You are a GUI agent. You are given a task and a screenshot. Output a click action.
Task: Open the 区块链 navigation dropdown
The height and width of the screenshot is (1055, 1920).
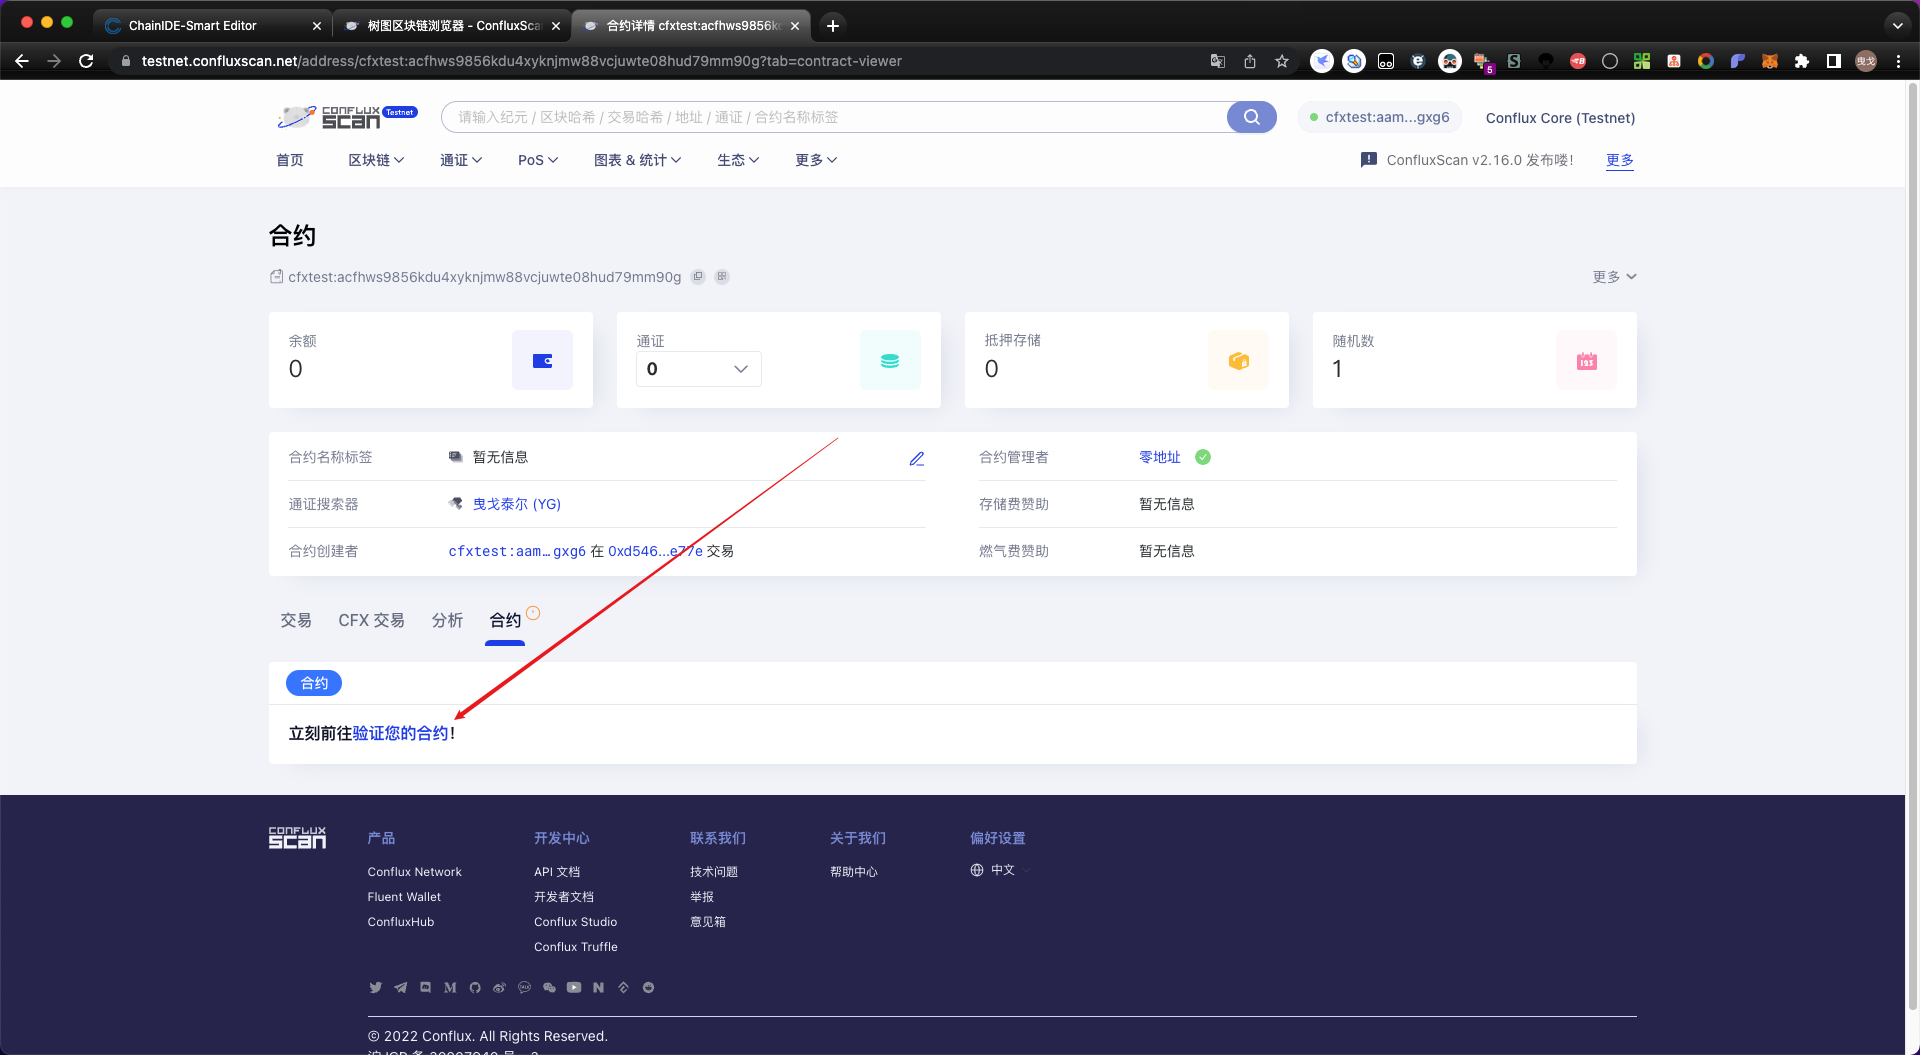coord(376,160)
